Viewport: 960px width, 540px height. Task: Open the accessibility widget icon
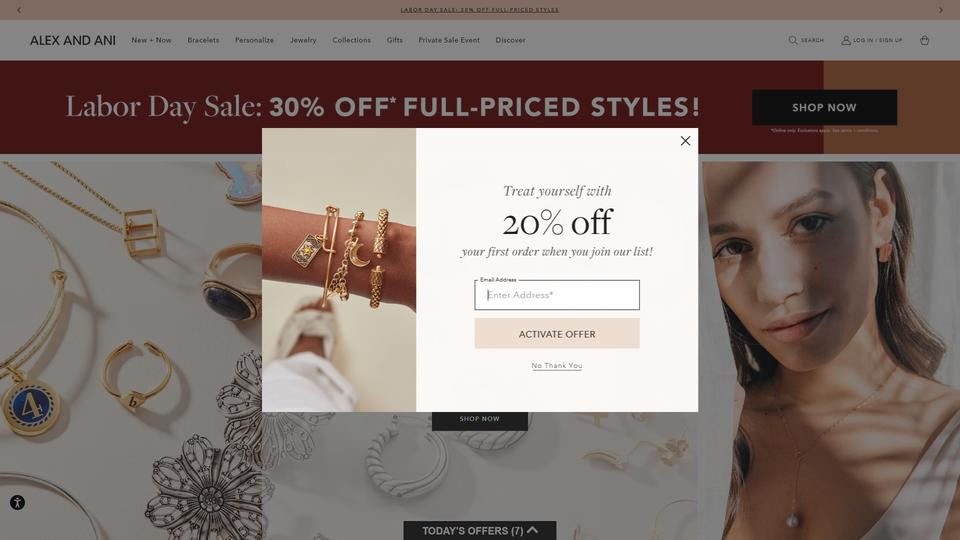point(17,503)
